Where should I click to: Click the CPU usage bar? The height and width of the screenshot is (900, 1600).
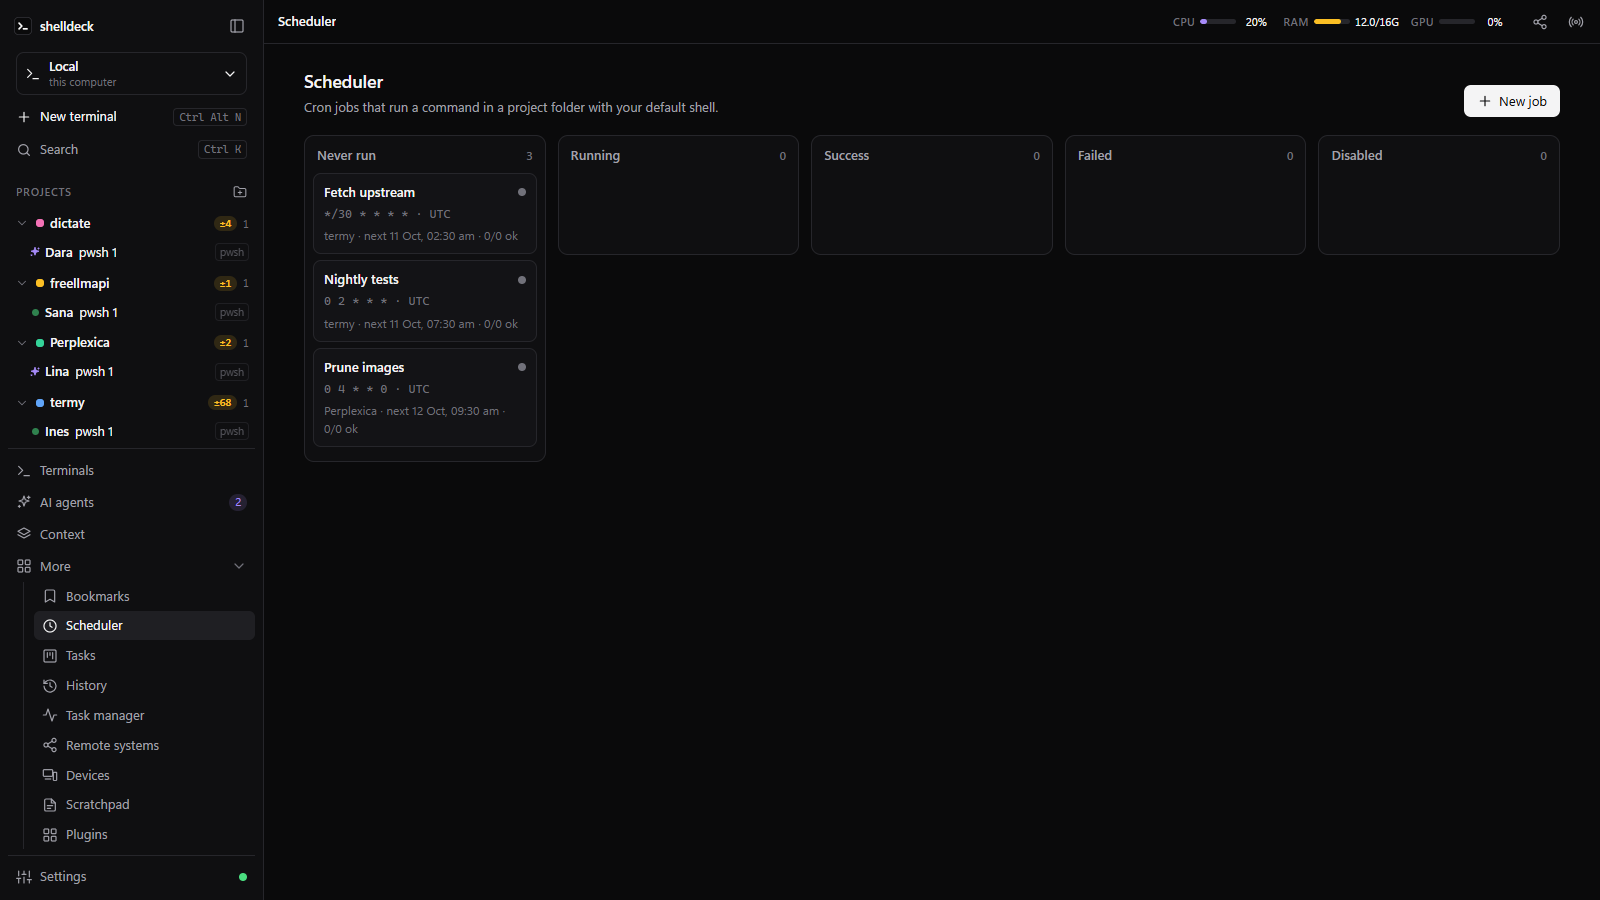1218,22
